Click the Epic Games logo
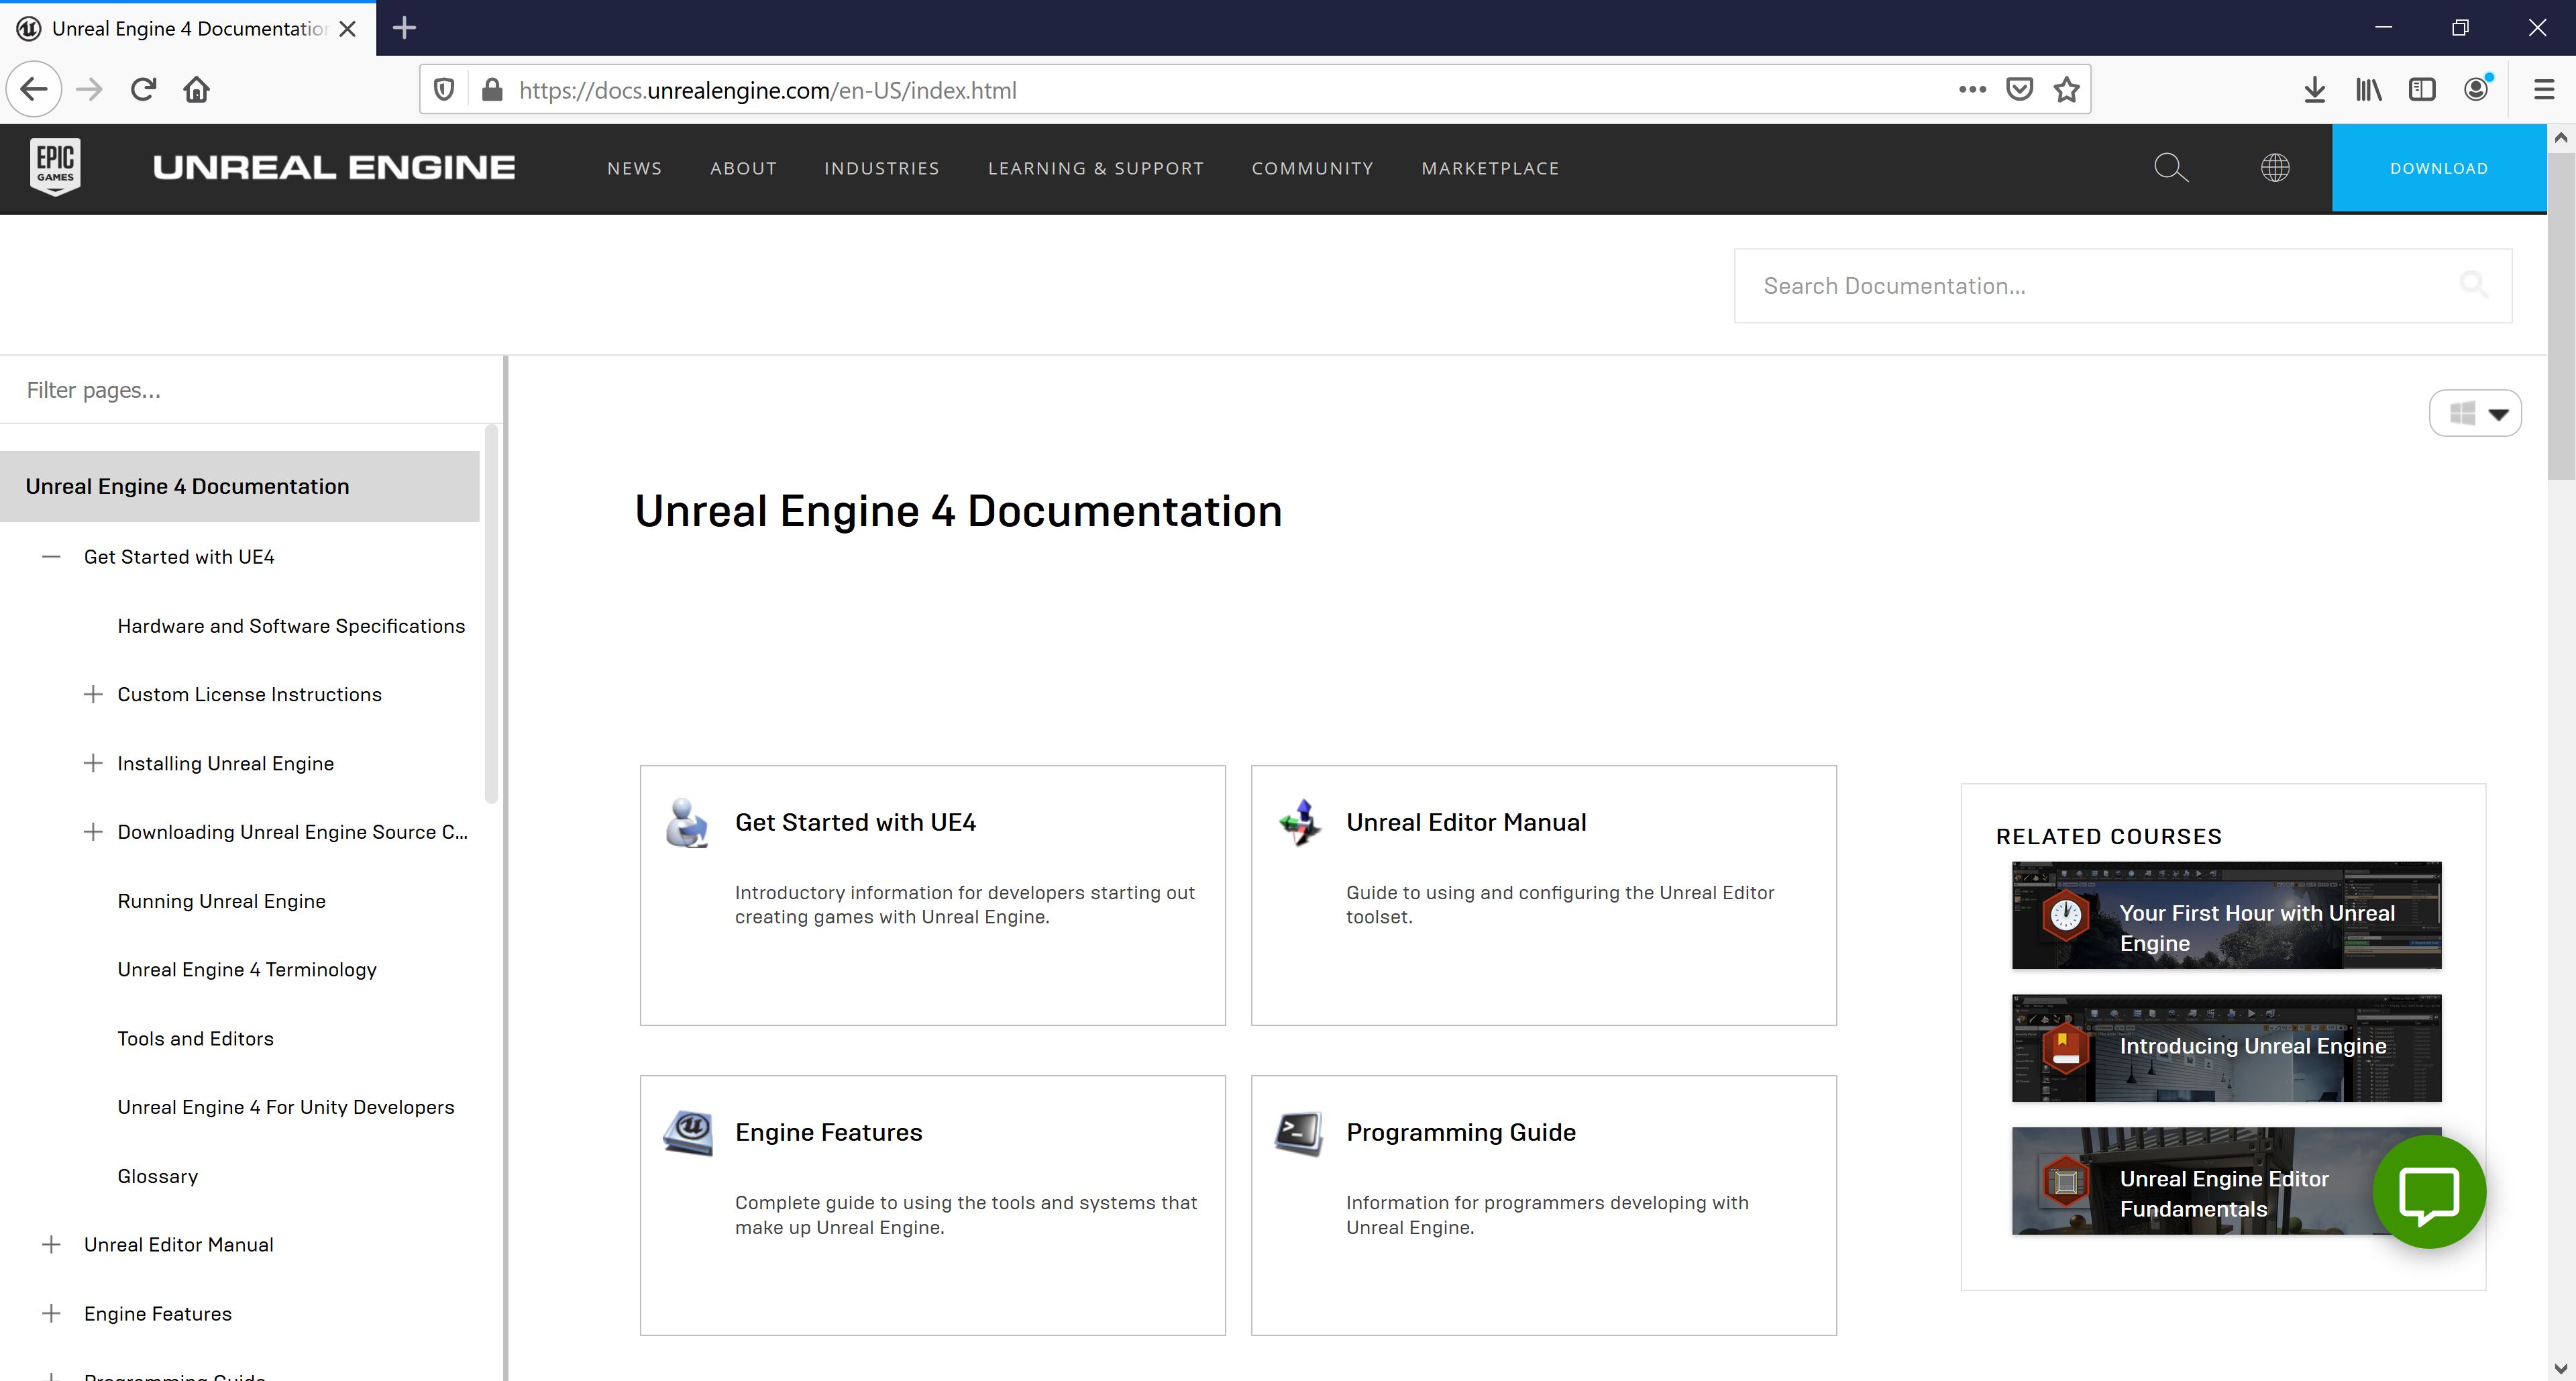Viewport: 2576px width, 1381px height. (55, 167)
